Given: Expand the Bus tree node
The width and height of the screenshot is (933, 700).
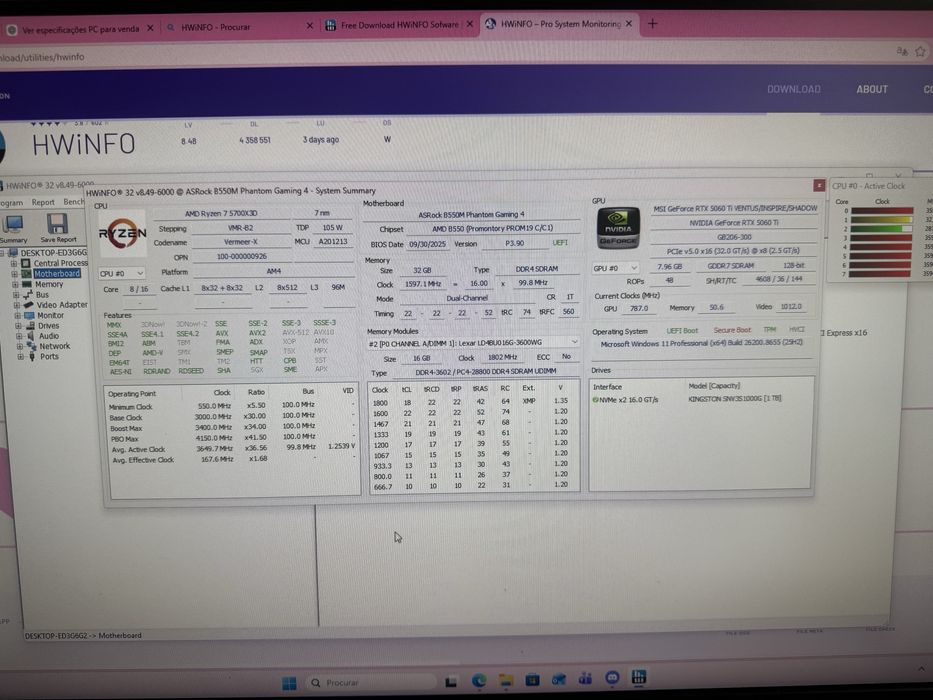Looking at the screenshot, I should click(16, 295).
